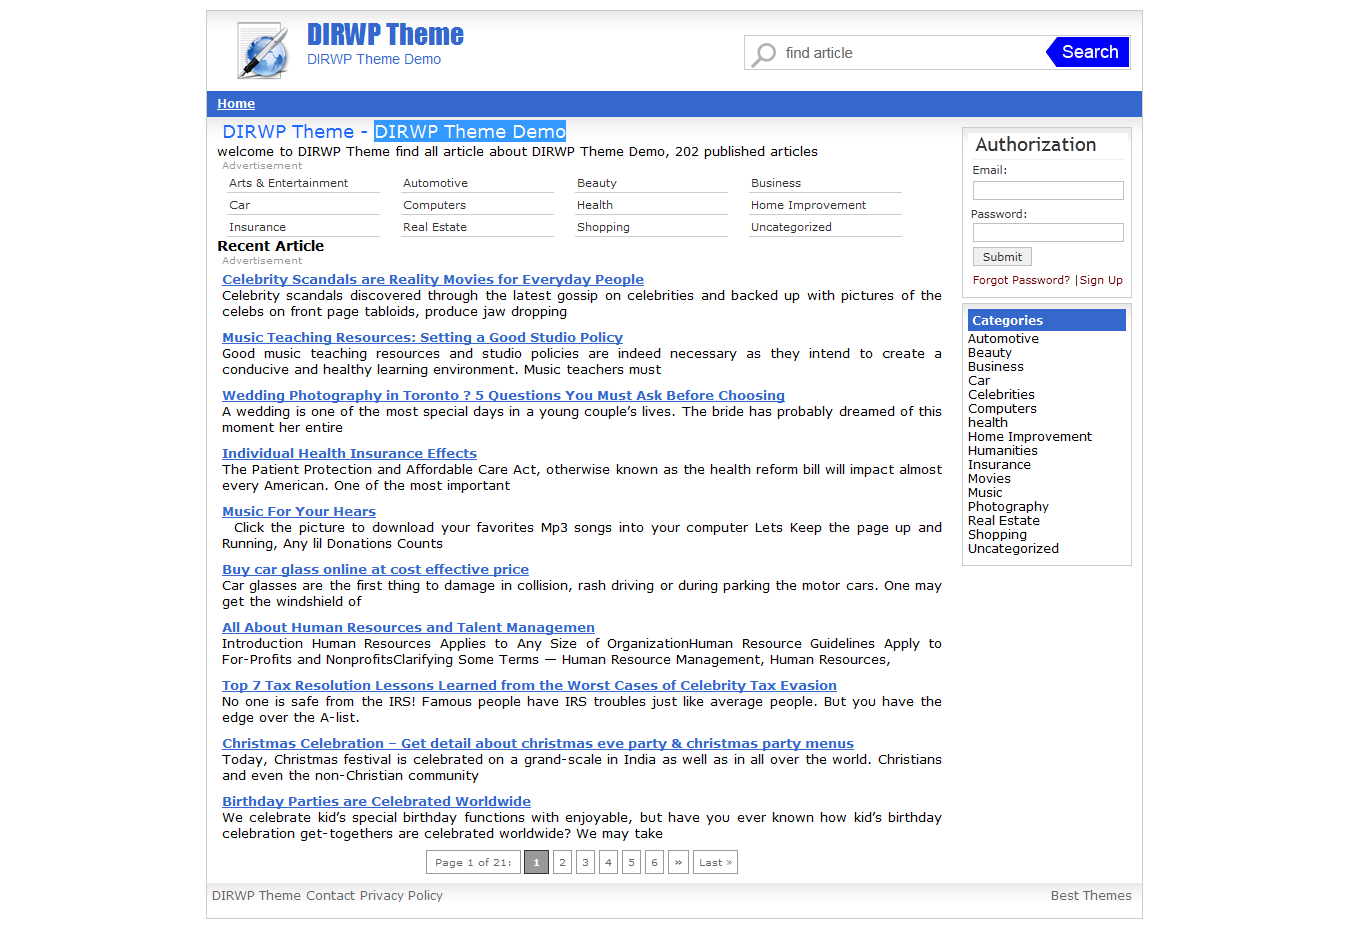
Task: Click the Recent Article heading
Action: 270,246
